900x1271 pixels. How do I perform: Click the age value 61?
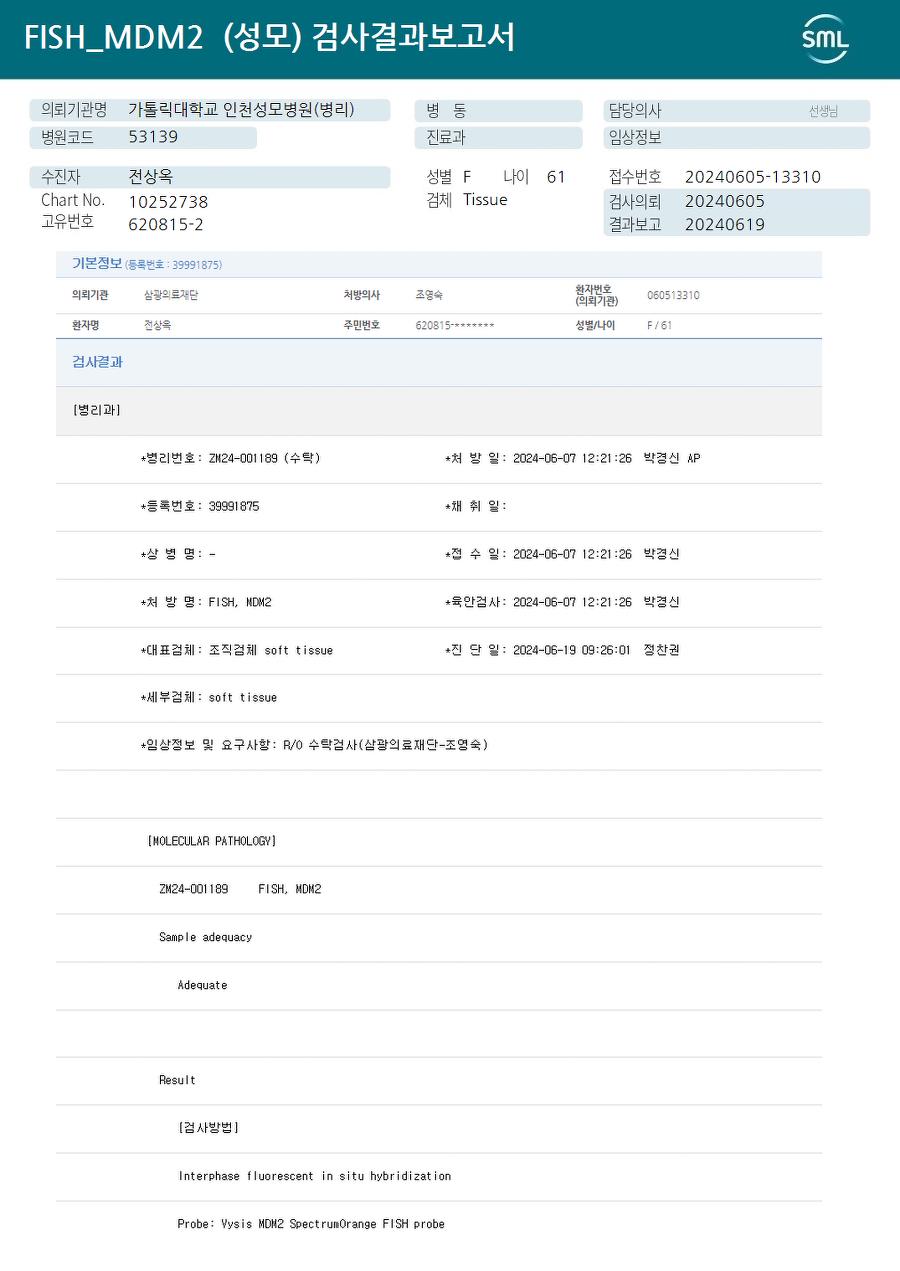point(556,177)
